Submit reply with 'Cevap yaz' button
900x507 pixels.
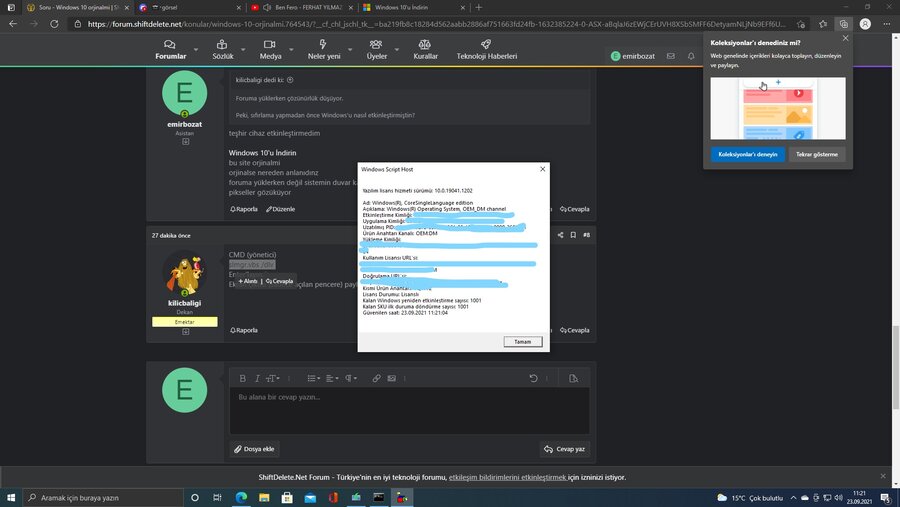tap(565, 449)
